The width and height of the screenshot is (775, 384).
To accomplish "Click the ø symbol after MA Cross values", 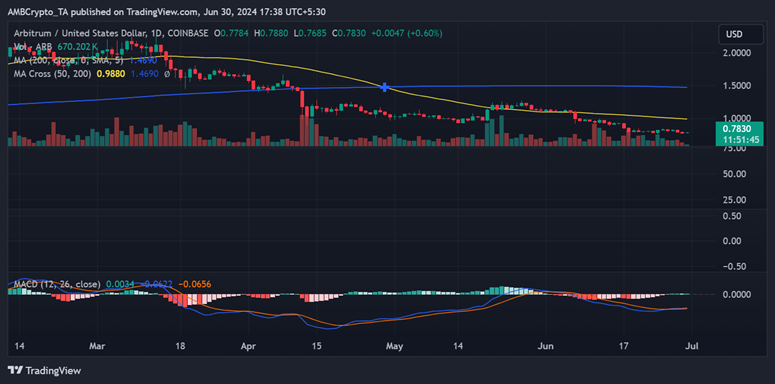I will point(167,74).
